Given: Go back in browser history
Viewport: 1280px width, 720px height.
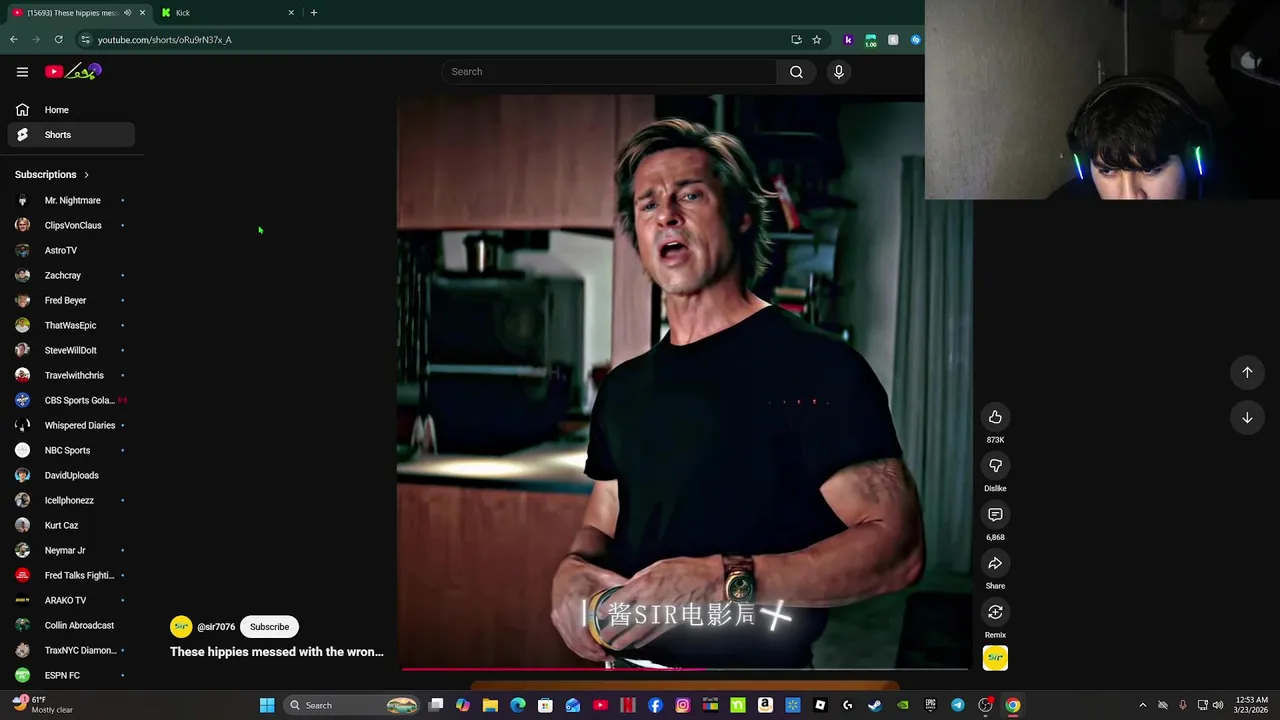Looking at the screenshot, I should (14, 40).
